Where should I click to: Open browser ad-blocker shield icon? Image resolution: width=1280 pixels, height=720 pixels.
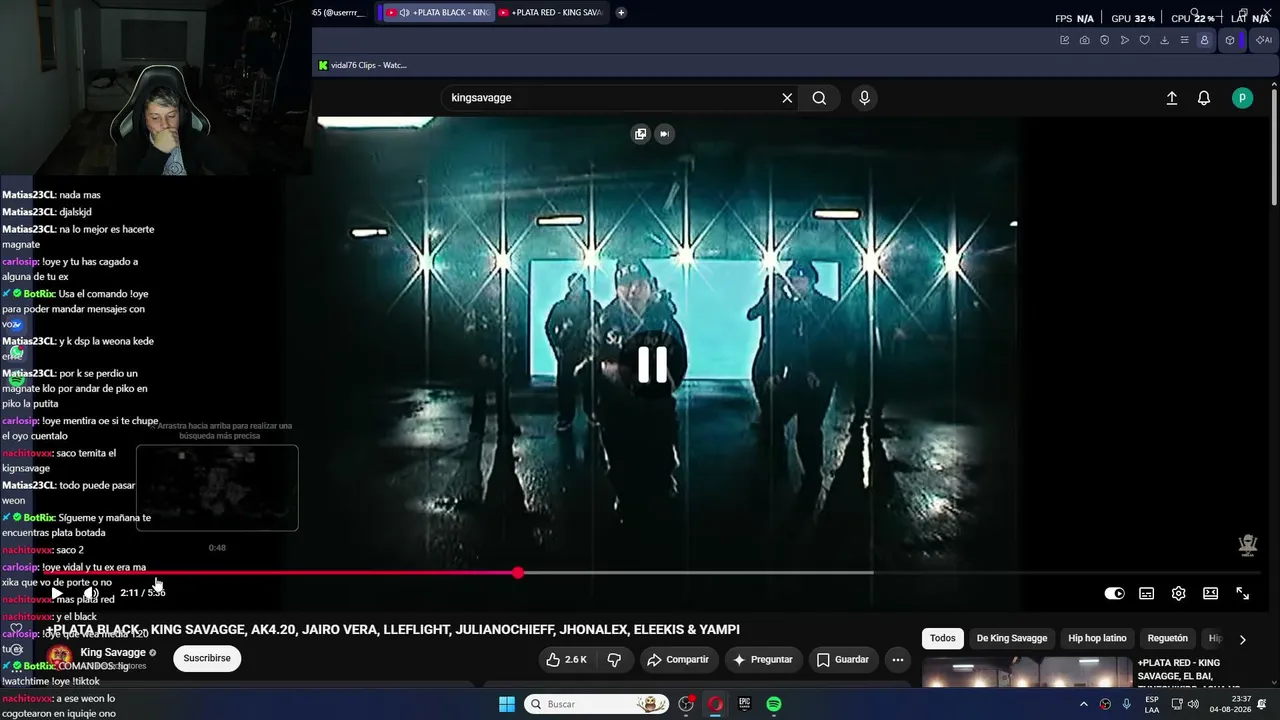coord(1104,40)
